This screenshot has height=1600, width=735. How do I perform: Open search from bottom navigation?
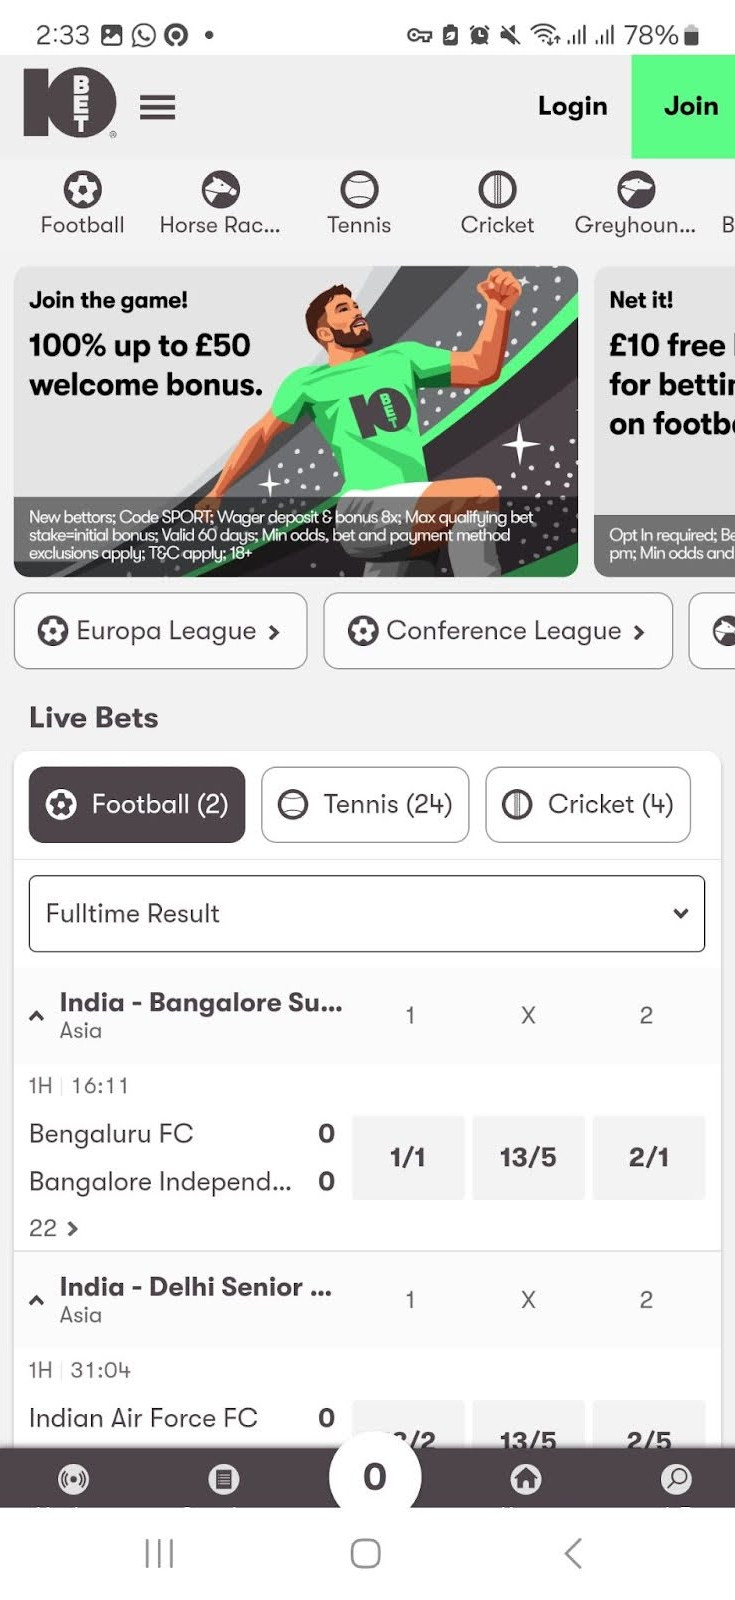pyautogui.click(x=676, y=1478)
